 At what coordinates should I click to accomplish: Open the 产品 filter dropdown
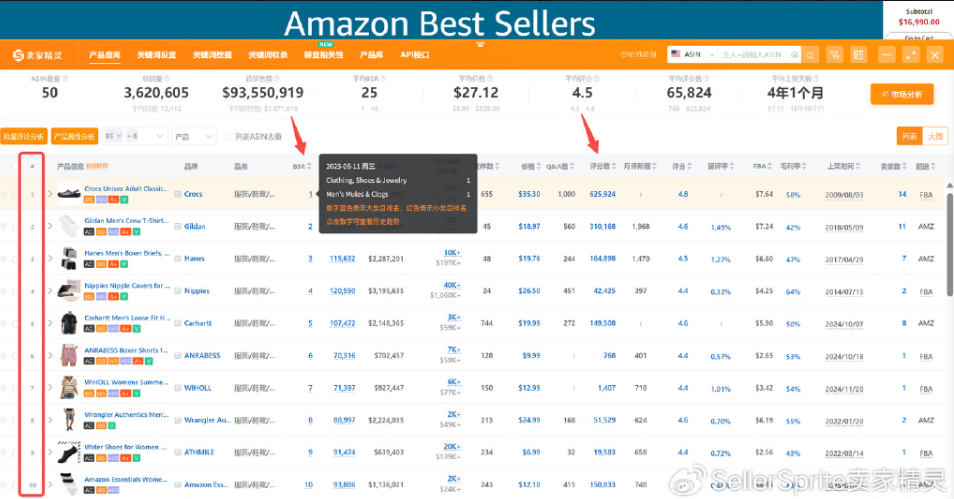tap(194, 136)
